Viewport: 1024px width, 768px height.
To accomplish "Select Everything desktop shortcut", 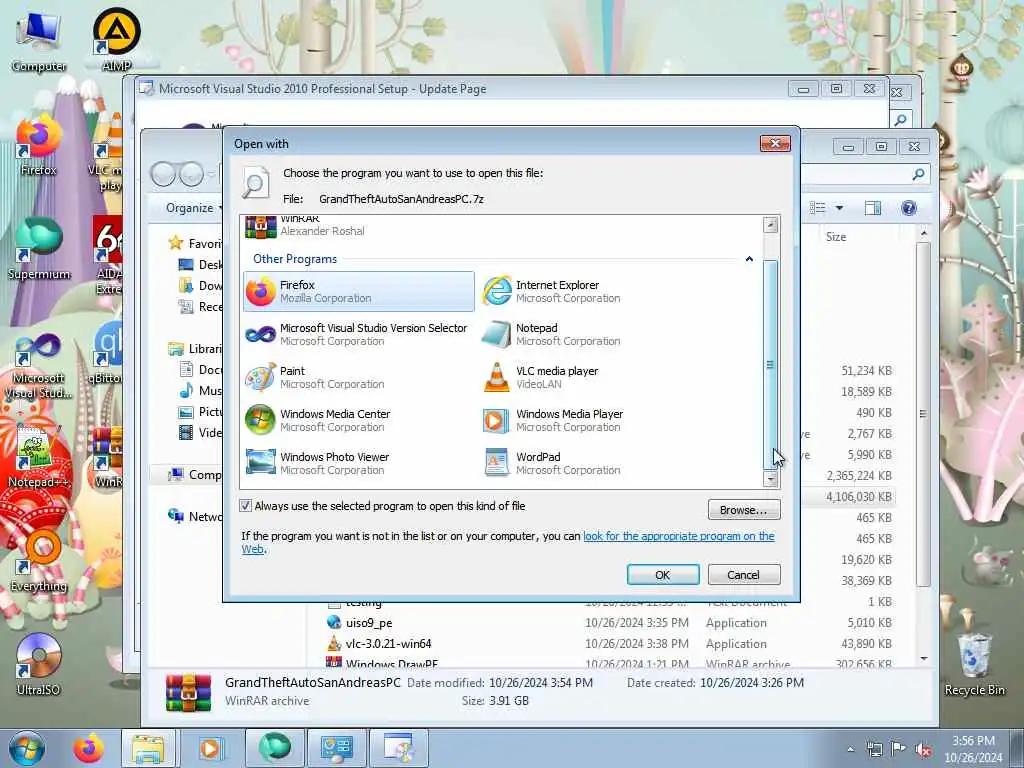I will 39,560.
